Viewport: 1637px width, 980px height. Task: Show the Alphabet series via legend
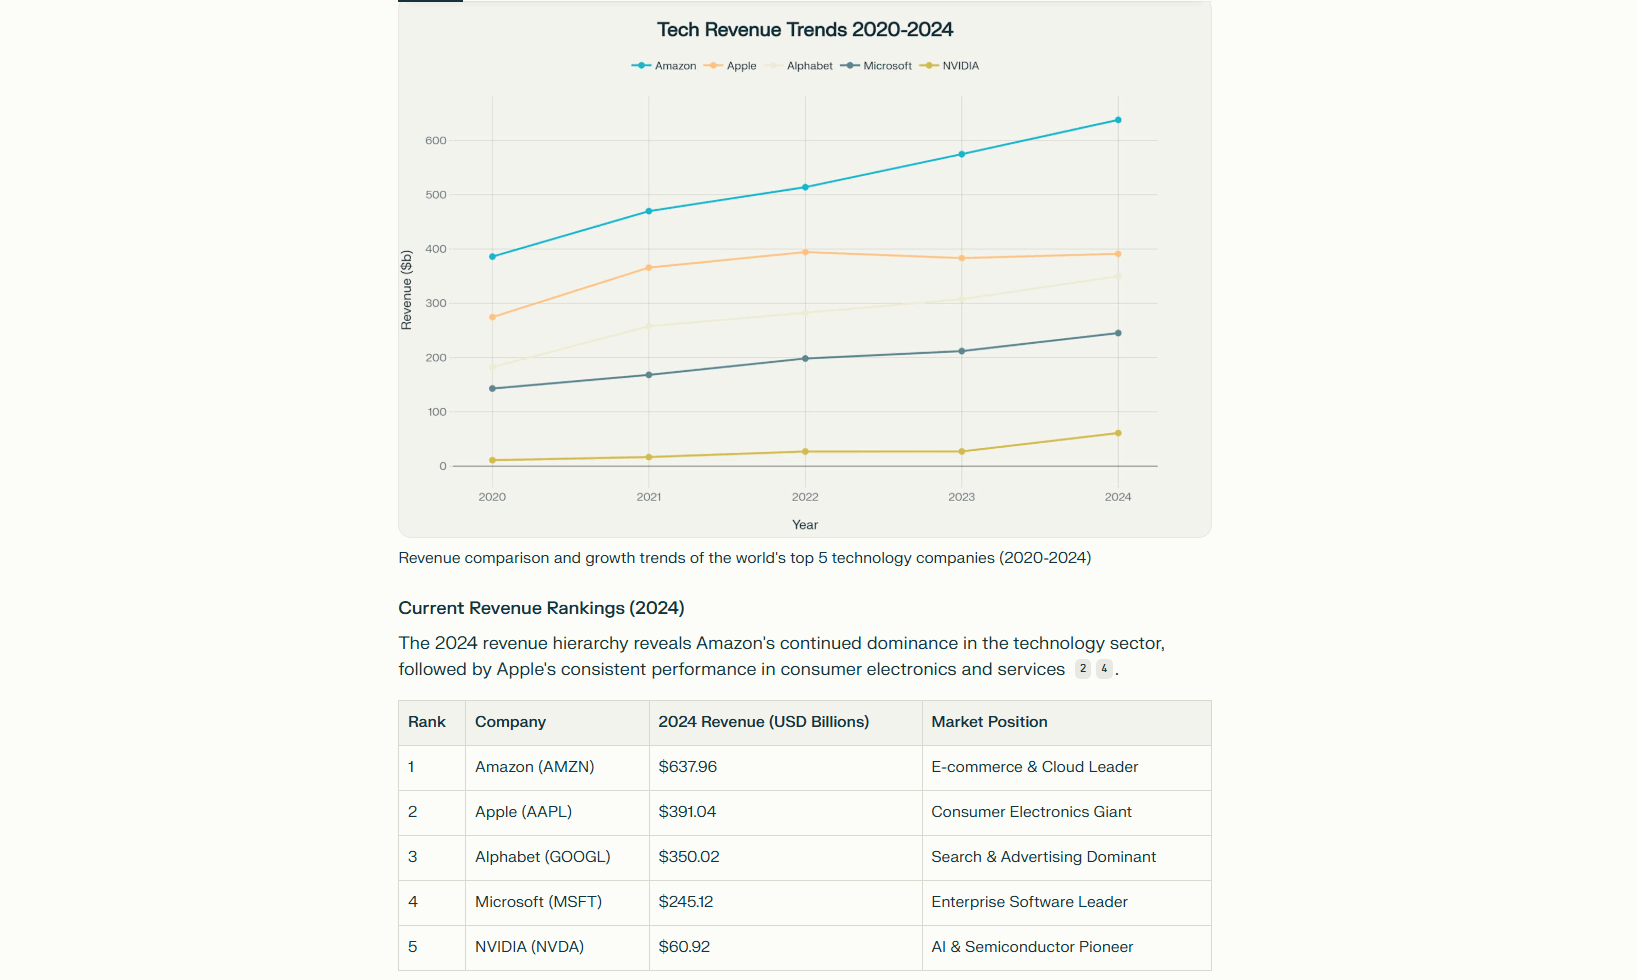click(x=801, y=66)
